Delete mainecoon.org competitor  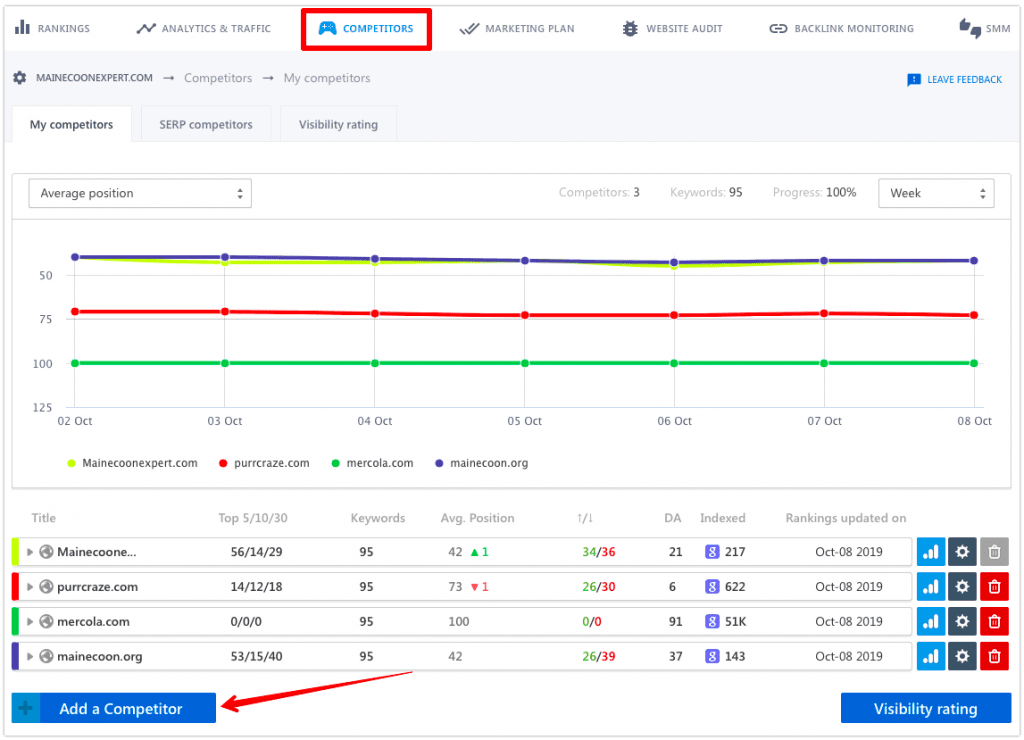tap(994, 656)
